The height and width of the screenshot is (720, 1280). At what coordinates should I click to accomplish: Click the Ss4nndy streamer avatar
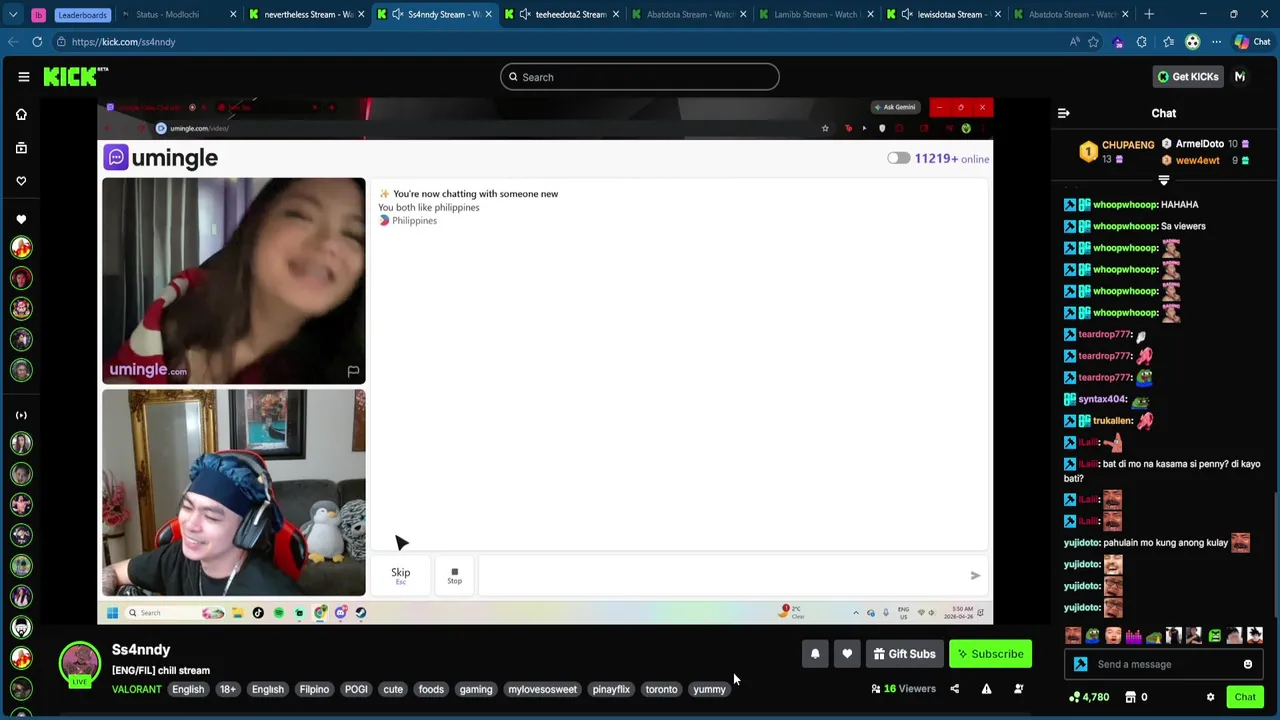[79, 664]
